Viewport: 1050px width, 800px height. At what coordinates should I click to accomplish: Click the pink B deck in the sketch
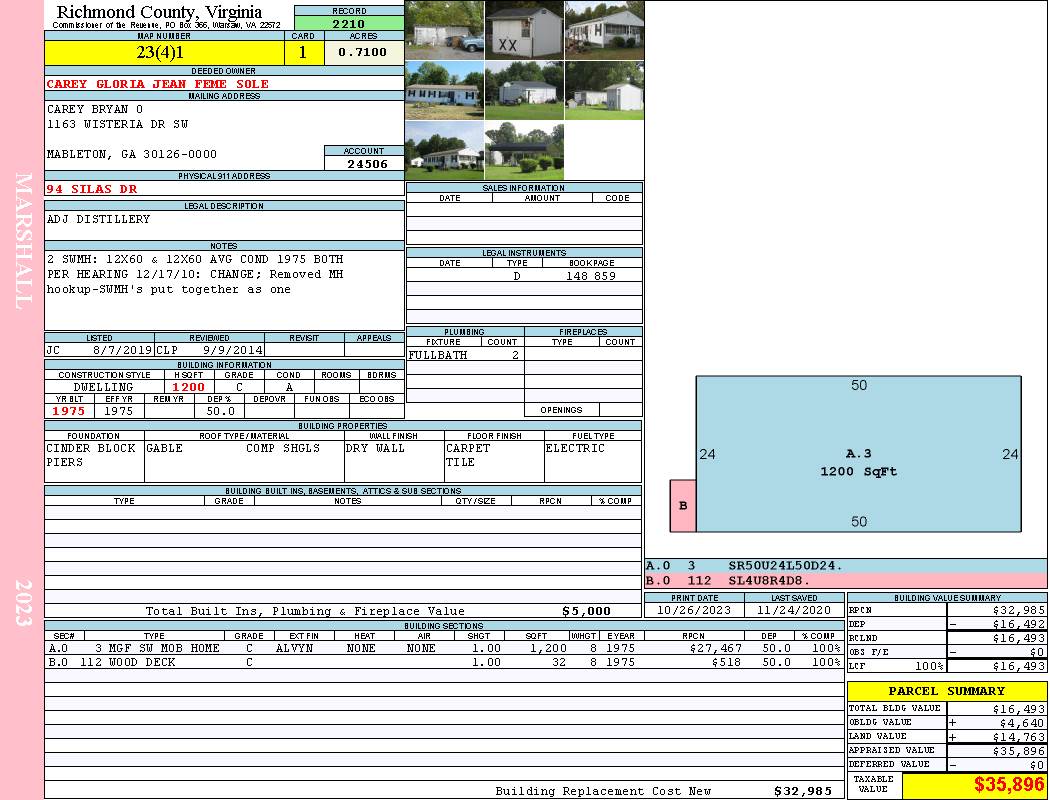pos(683,506)
